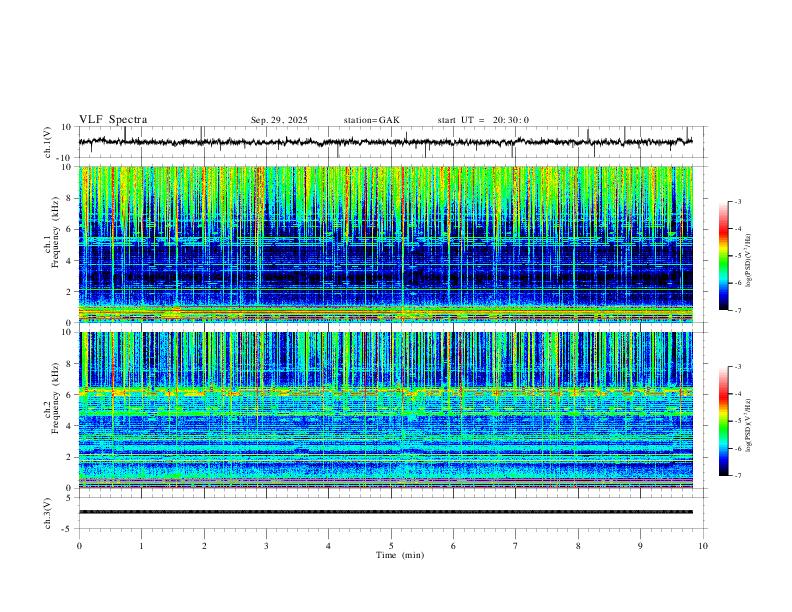Click the ch.1 spectrogram panel

click(x=386, y=244)
